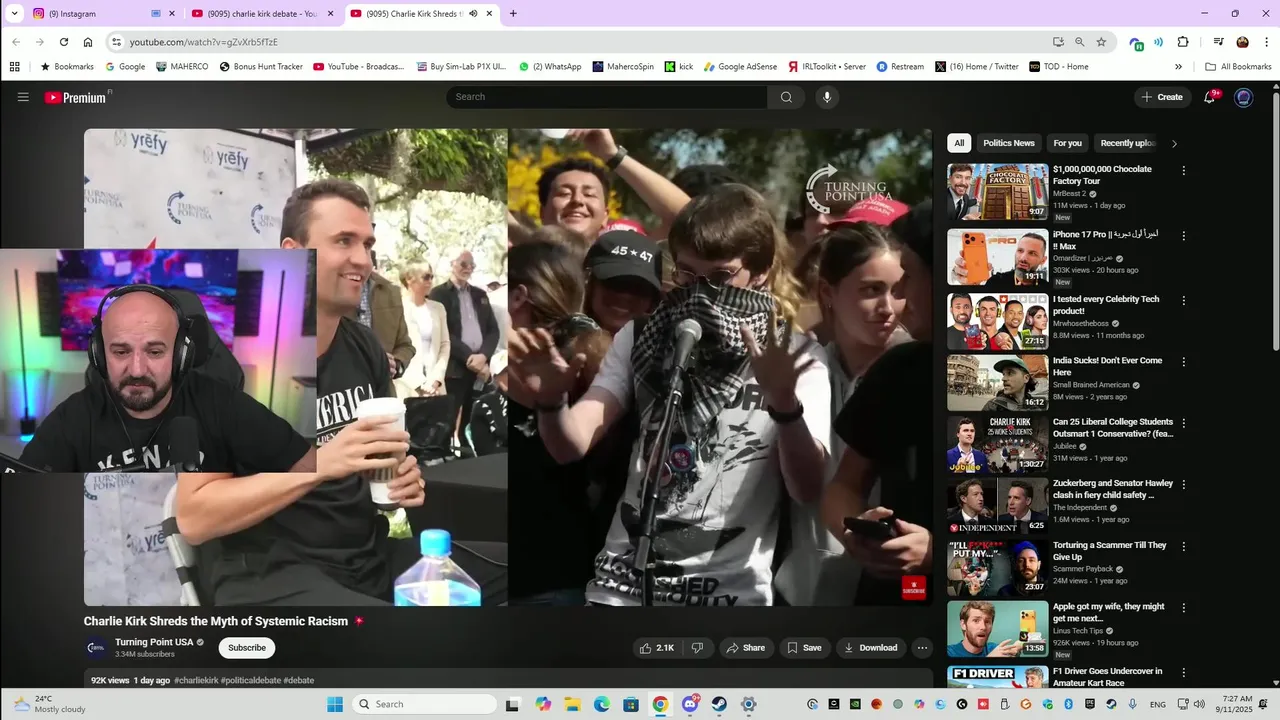Image resolution: width=1280 pixels, height=720 pixels.
Task: Open Chrome apps grid in bookmarks bar
Action: point(15,67)
